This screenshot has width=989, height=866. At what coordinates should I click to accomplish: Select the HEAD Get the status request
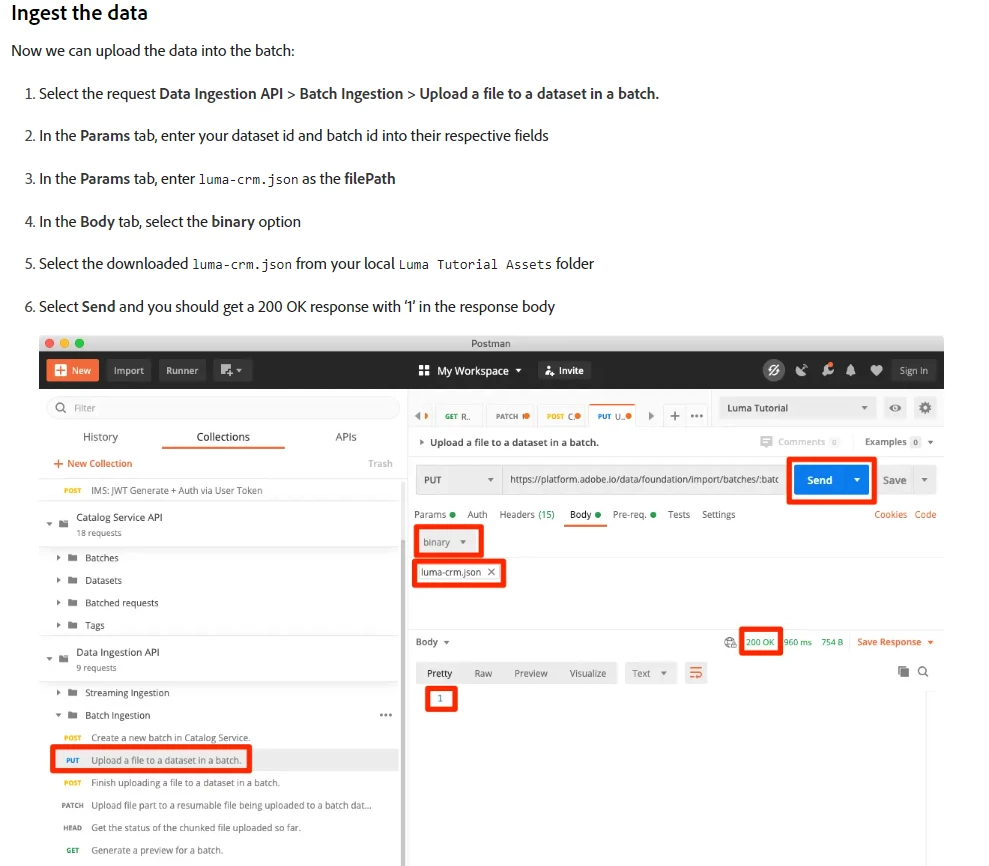point(196,828)
